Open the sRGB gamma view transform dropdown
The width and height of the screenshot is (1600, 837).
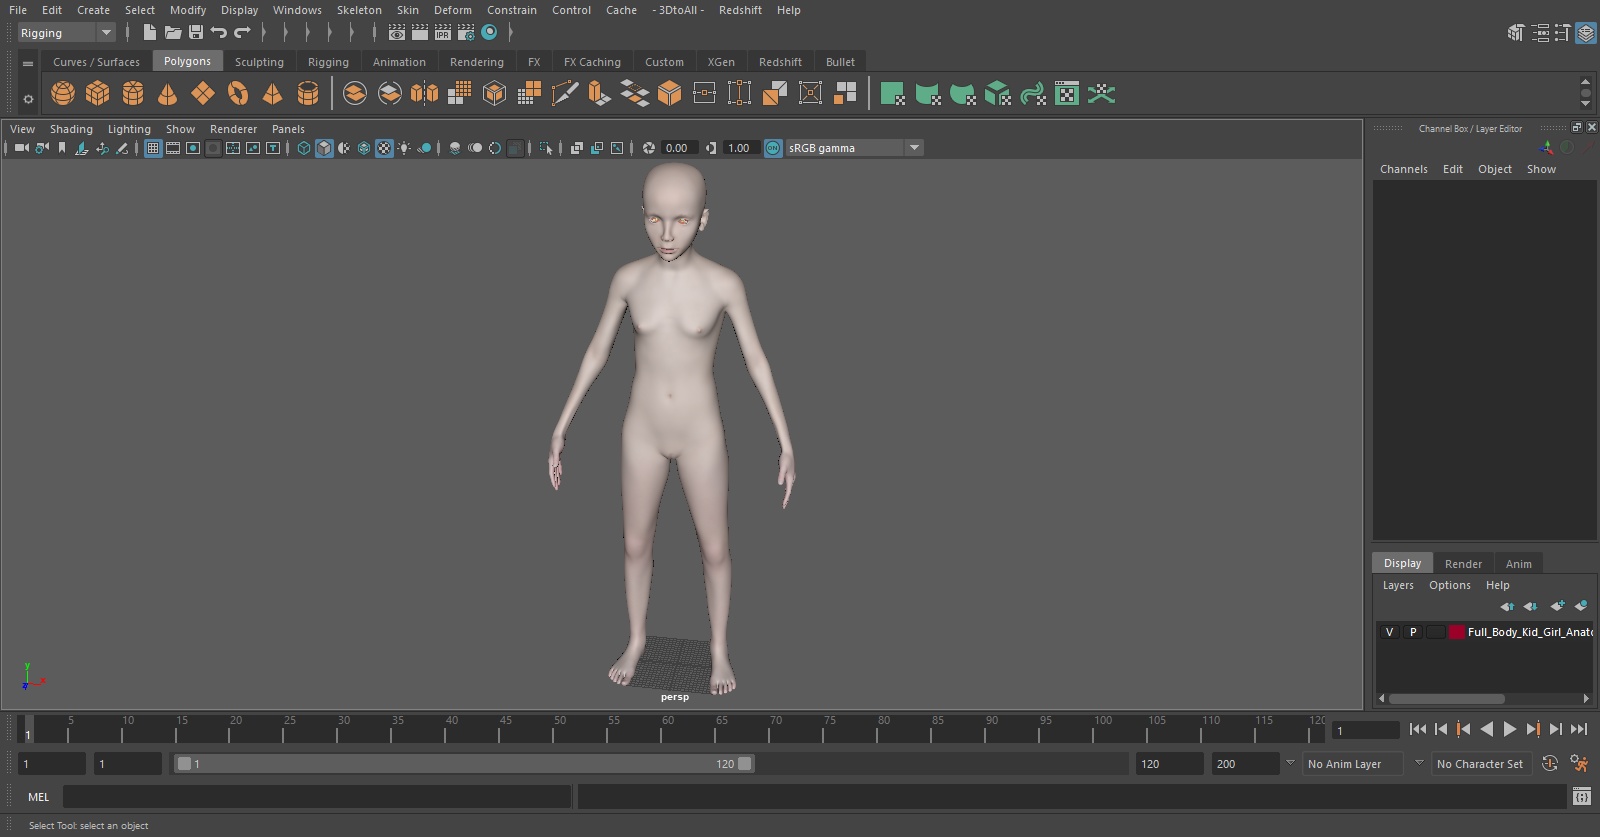855,148
